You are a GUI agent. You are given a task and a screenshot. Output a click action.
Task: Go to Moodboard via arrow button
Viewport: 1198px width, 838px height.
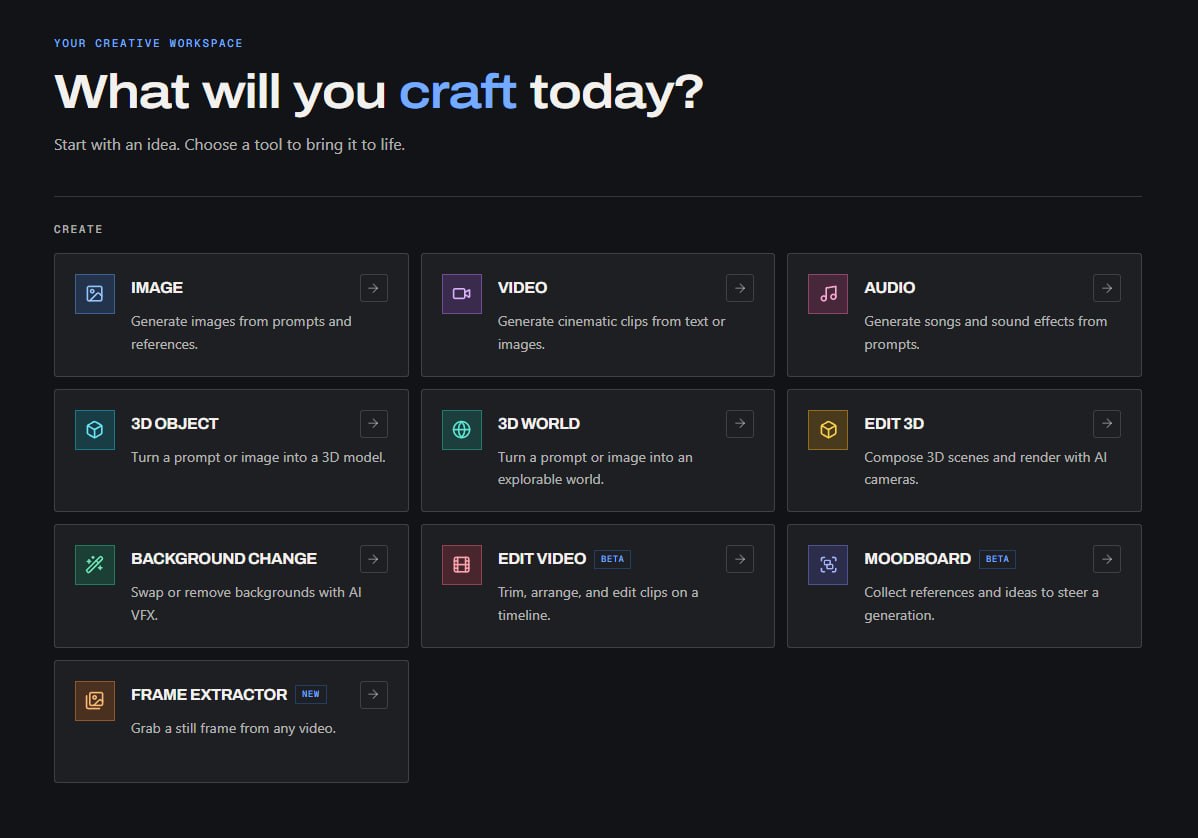(1106, 559)
